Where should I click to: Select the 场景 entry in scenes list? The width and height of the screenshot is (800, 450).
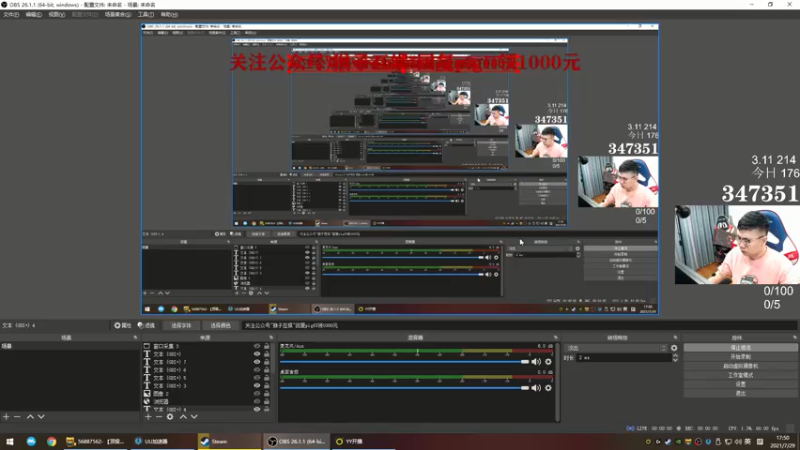(69, 346)
